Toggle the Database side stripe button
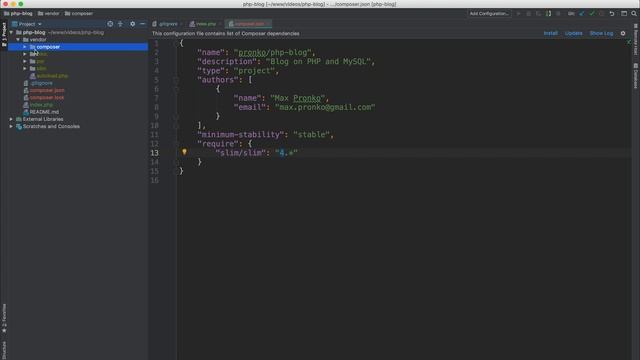Image resolution: width=640 pixels, height=360 pixels. 636,76
